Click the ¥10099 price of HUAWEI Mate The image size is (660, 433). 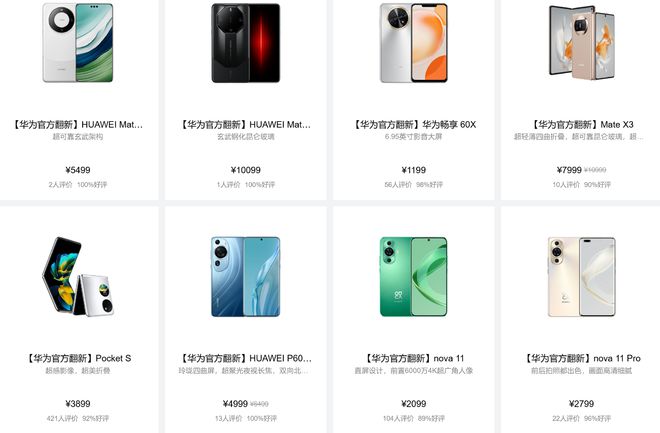point(246,170)
